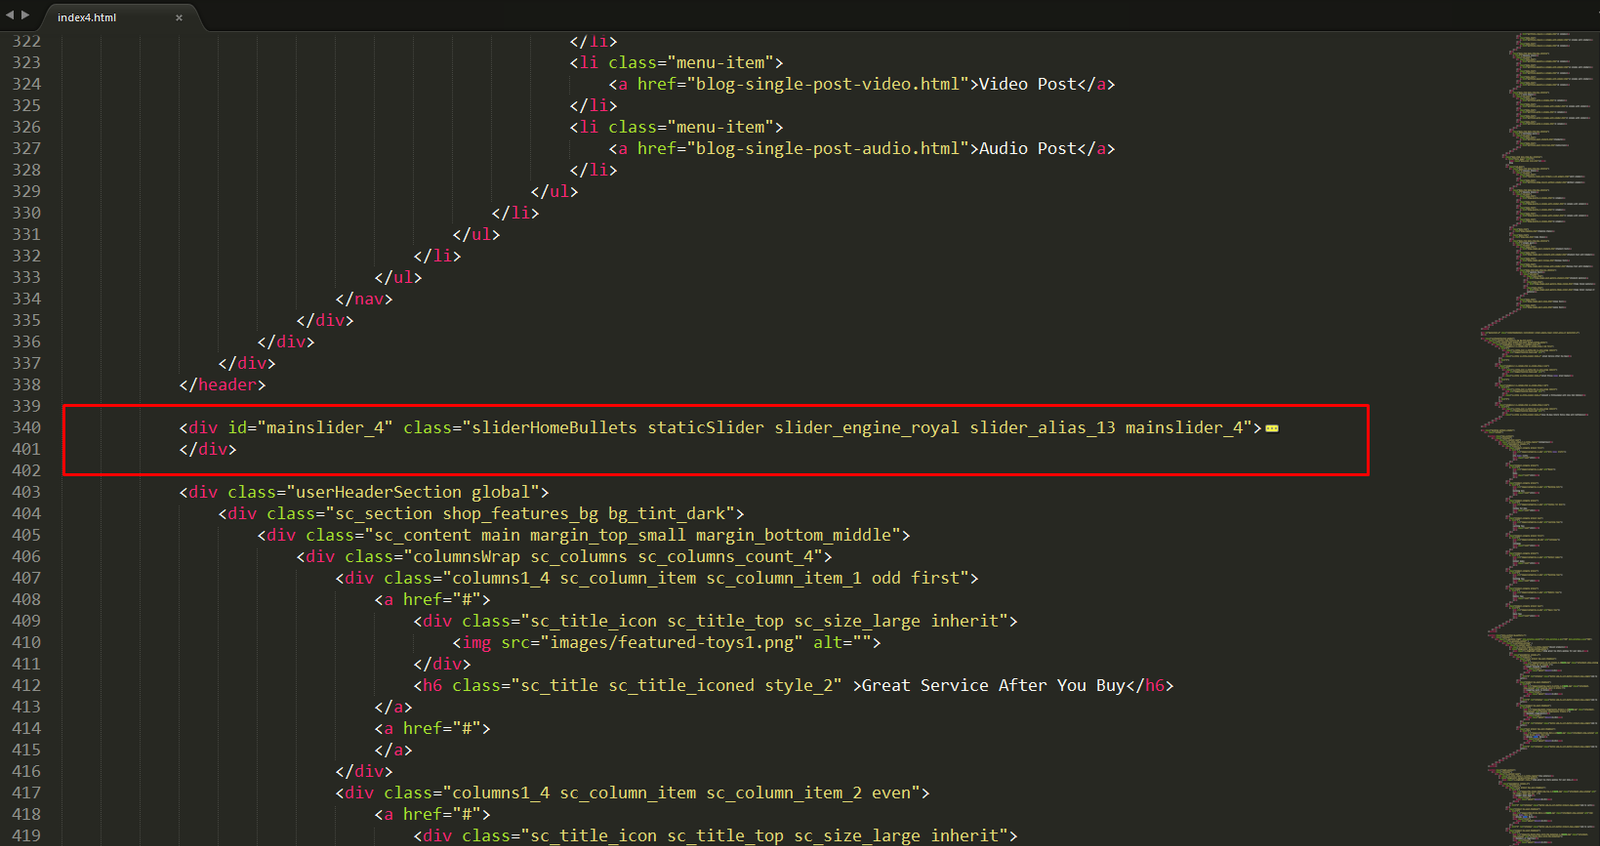Click the previous tab left arrow

(10, 15)
